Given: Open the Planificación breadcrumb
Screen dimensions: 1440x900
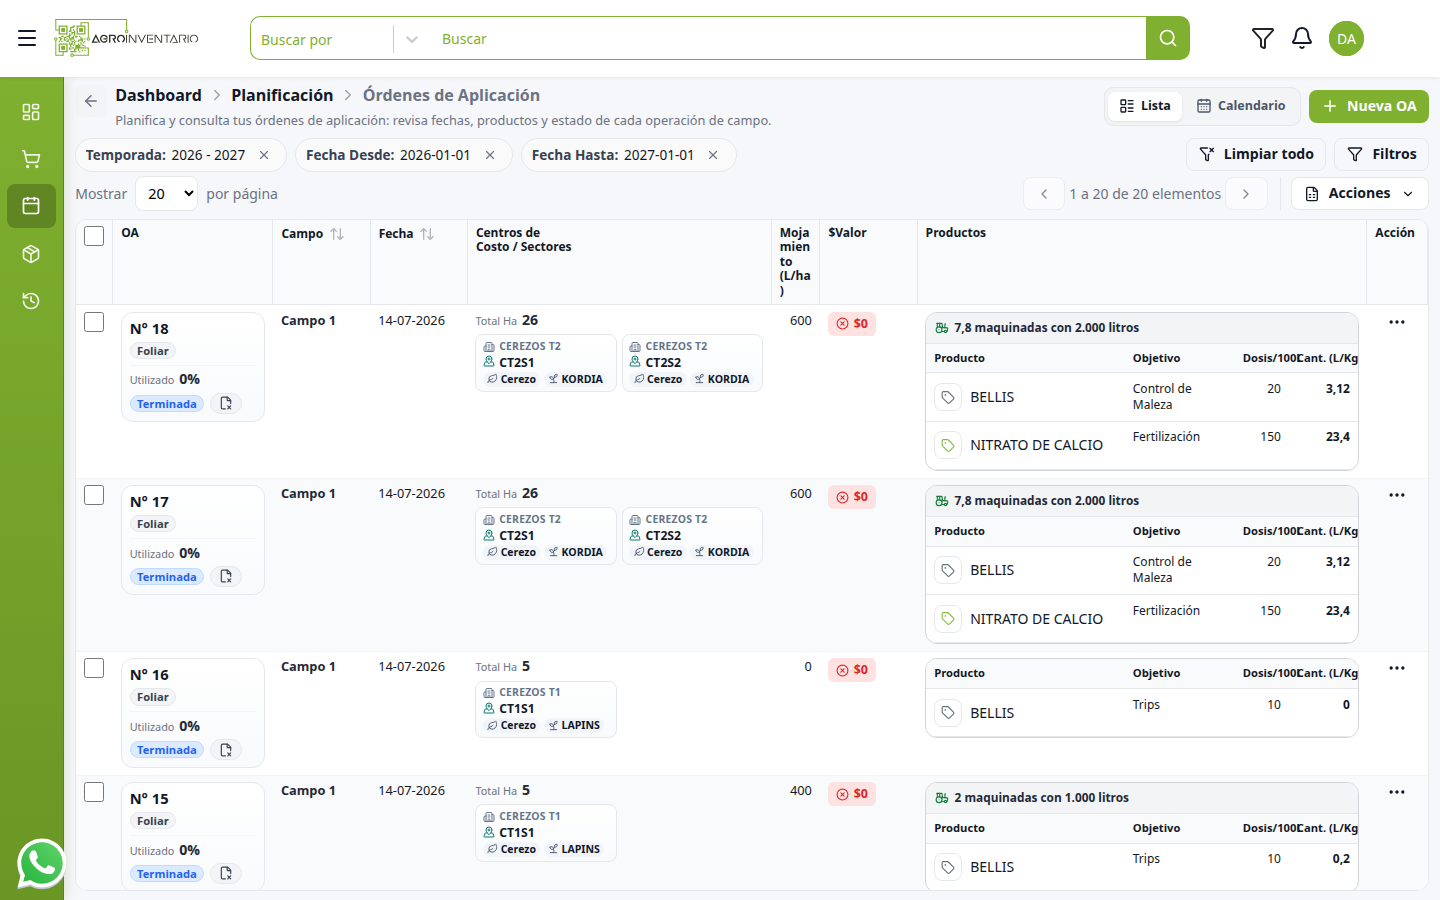Looking at the screenshot, I should (282, 95).
